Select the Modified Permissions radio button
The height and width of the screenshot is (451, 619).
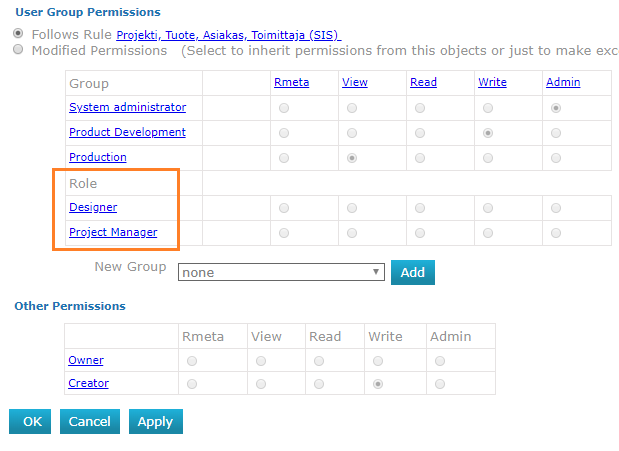pyautogui.click(x=18, y=49)
